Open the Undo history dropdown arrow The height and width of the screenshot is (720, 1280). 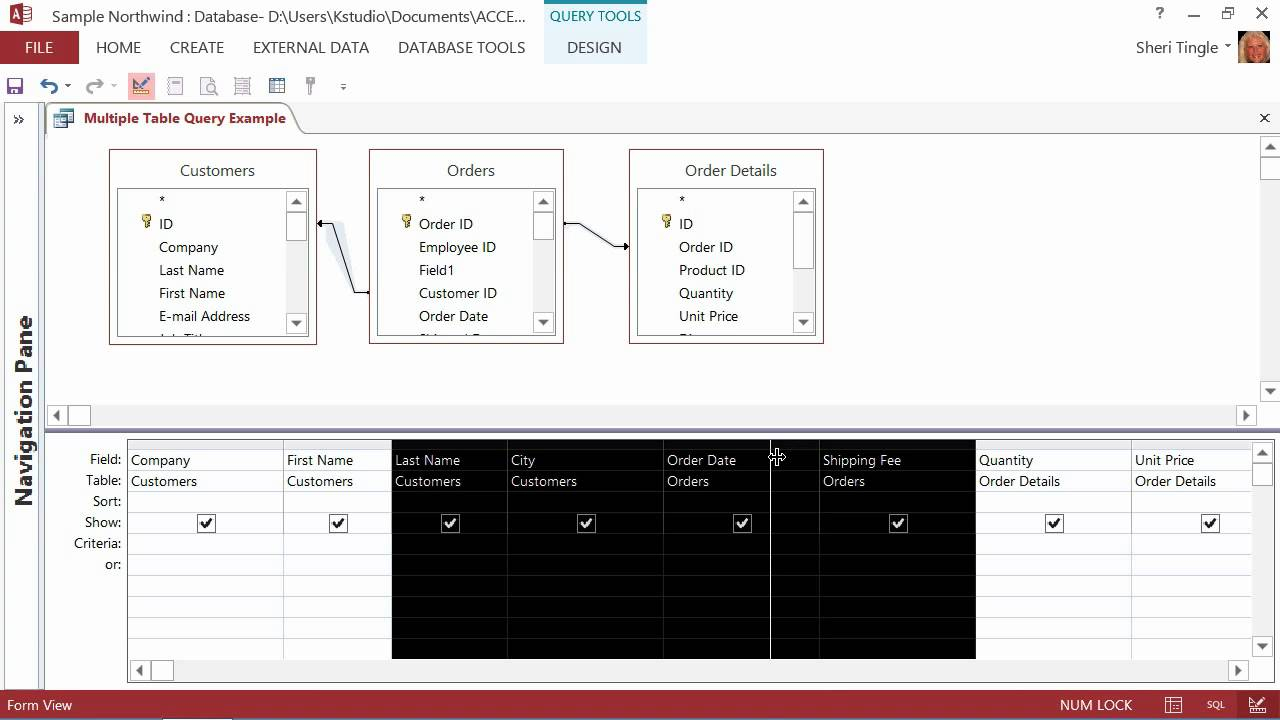pos(68,87)
